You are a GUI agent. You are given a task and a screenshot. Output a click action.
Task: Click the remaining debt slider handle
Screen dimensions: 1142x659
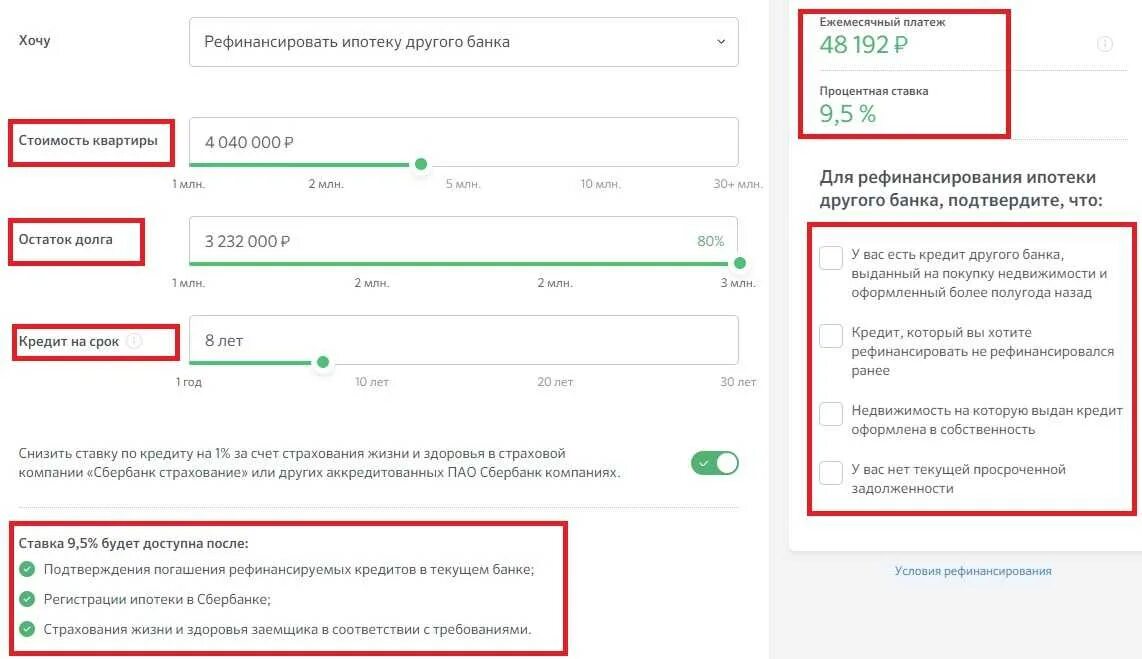point(740,263)
